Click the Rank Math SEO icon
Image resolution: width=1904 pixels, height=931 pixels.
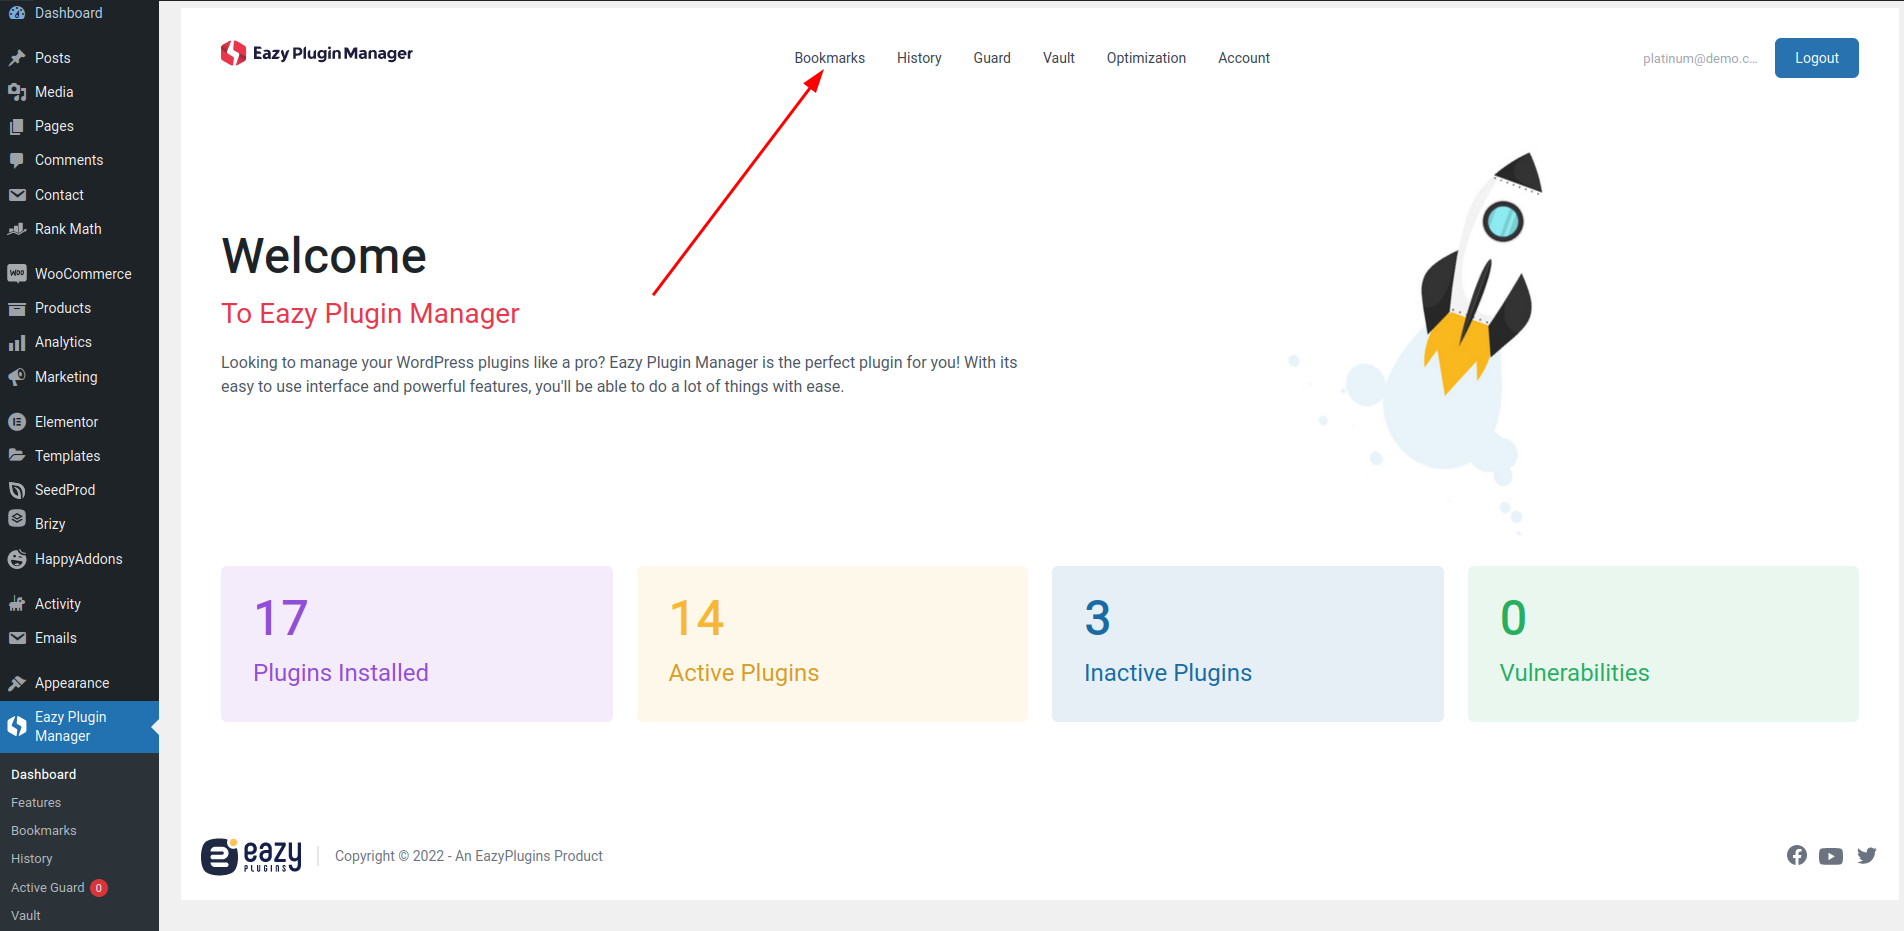[x=17, y=228]
